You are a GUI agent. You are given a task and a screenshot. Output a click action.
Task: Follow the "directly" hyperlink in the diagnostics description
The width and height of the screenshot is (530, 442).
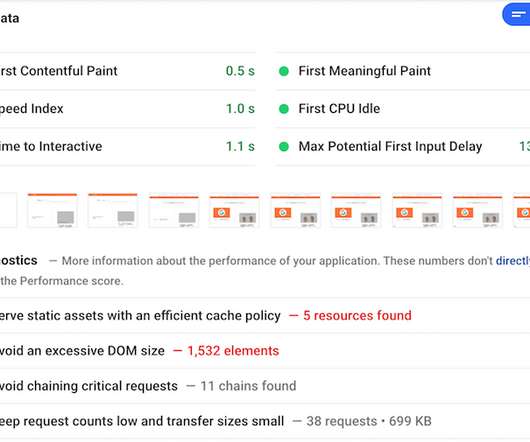click(x=513, y=261)
